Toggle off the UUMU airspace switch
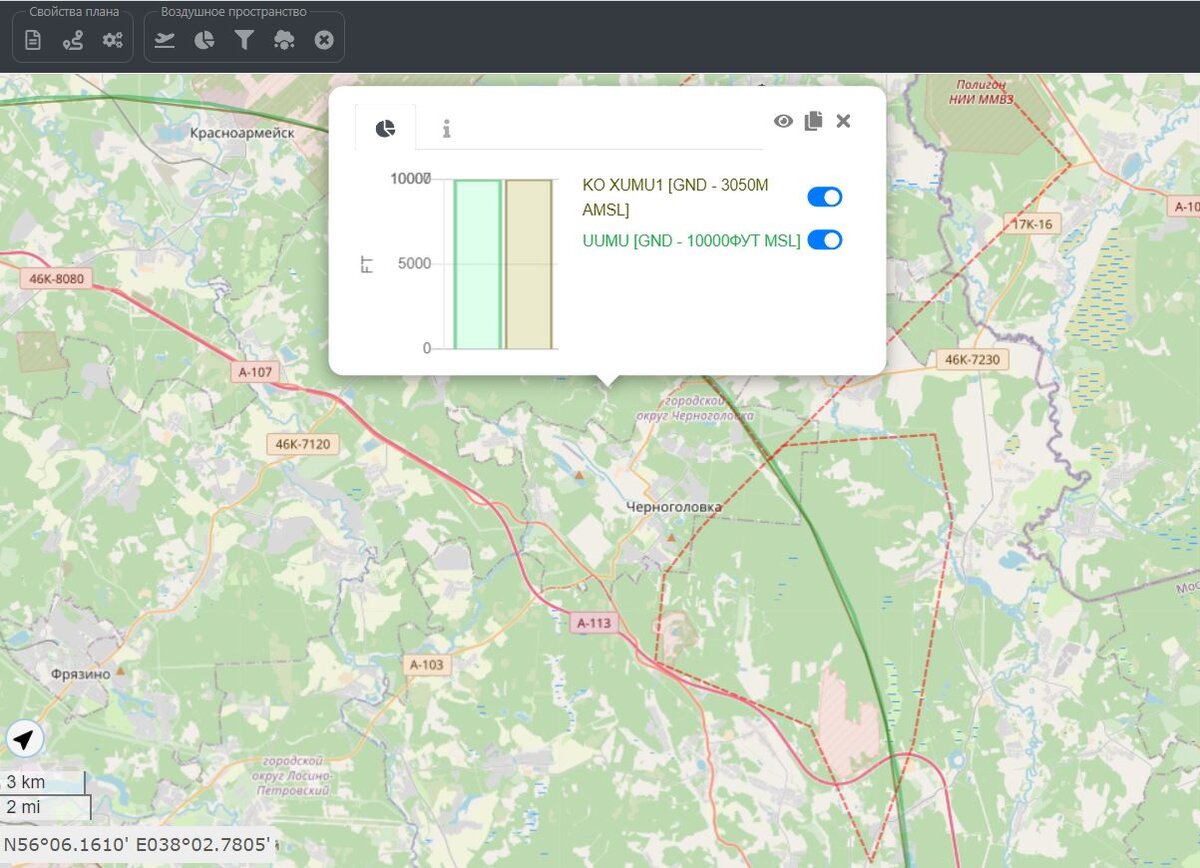 825,240
